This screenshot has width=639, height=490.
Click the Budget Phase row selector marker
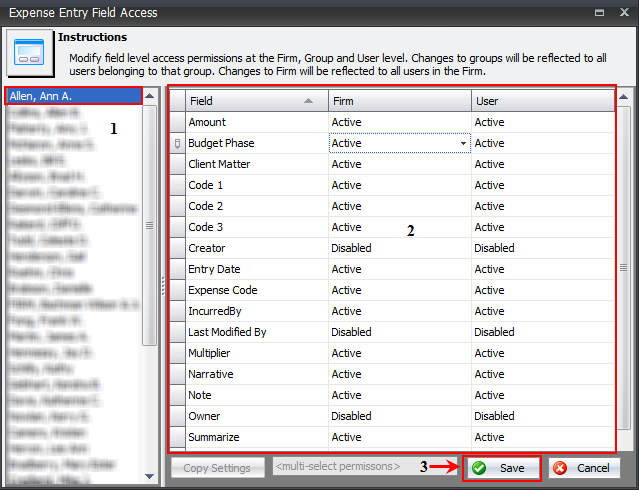pyautogui.click(x=177, y=143)
